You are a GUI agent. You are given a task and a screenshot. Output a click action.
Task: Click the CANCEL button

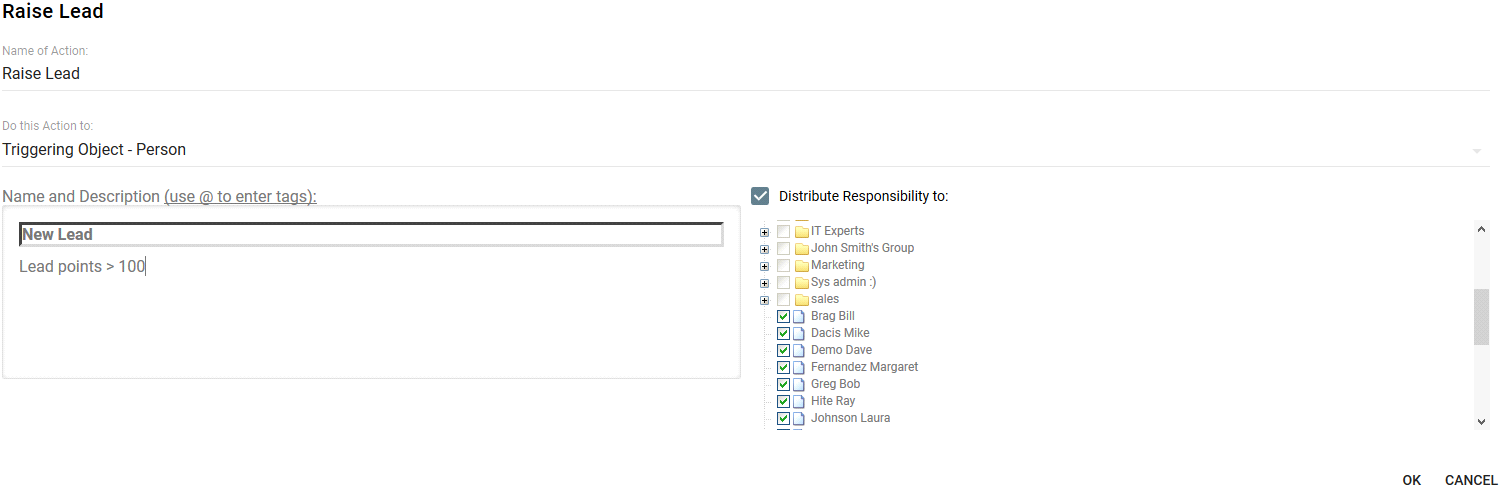pyautogui.click(x=1471, y=481)
